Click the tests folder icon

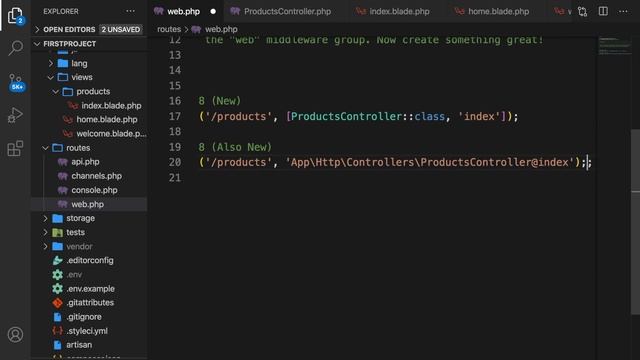point(58,232)
